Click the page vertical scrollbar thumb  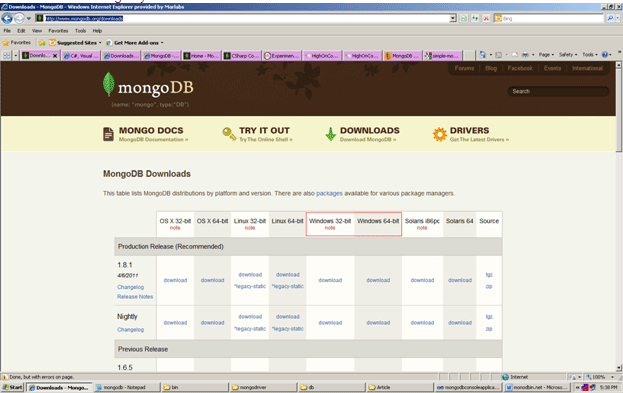[x=619, y=109]
